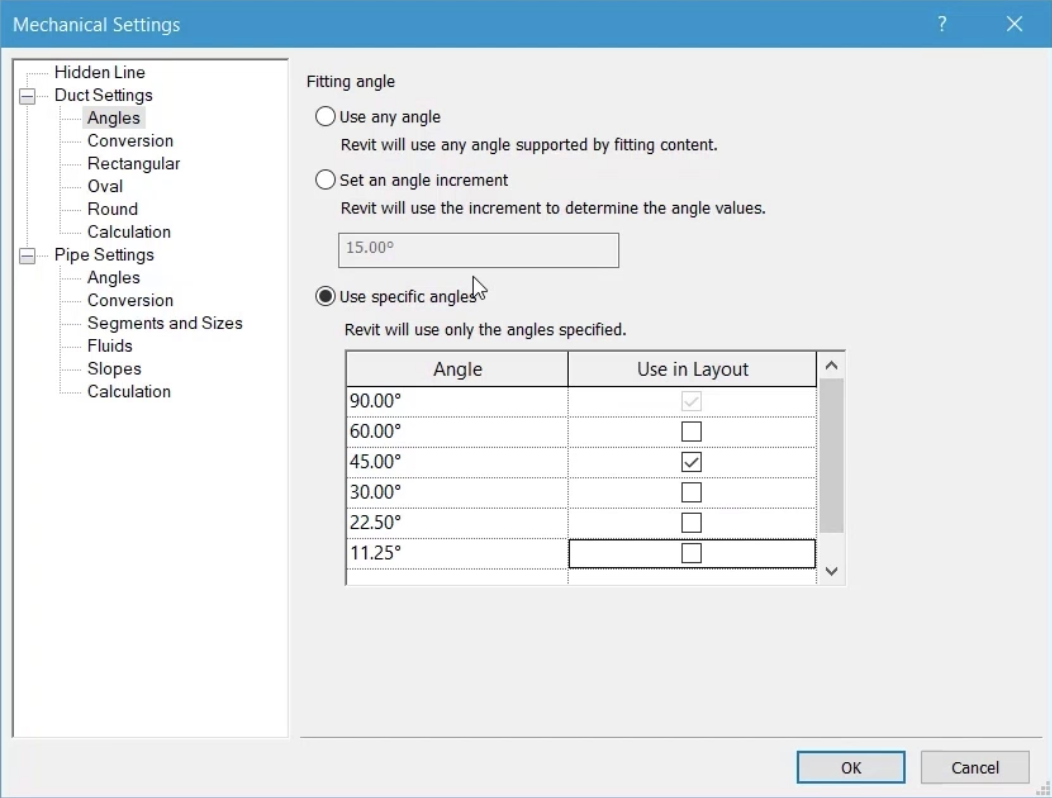
Task: Select the 22.50° angle cell
Action: click(x=458, y=523)
